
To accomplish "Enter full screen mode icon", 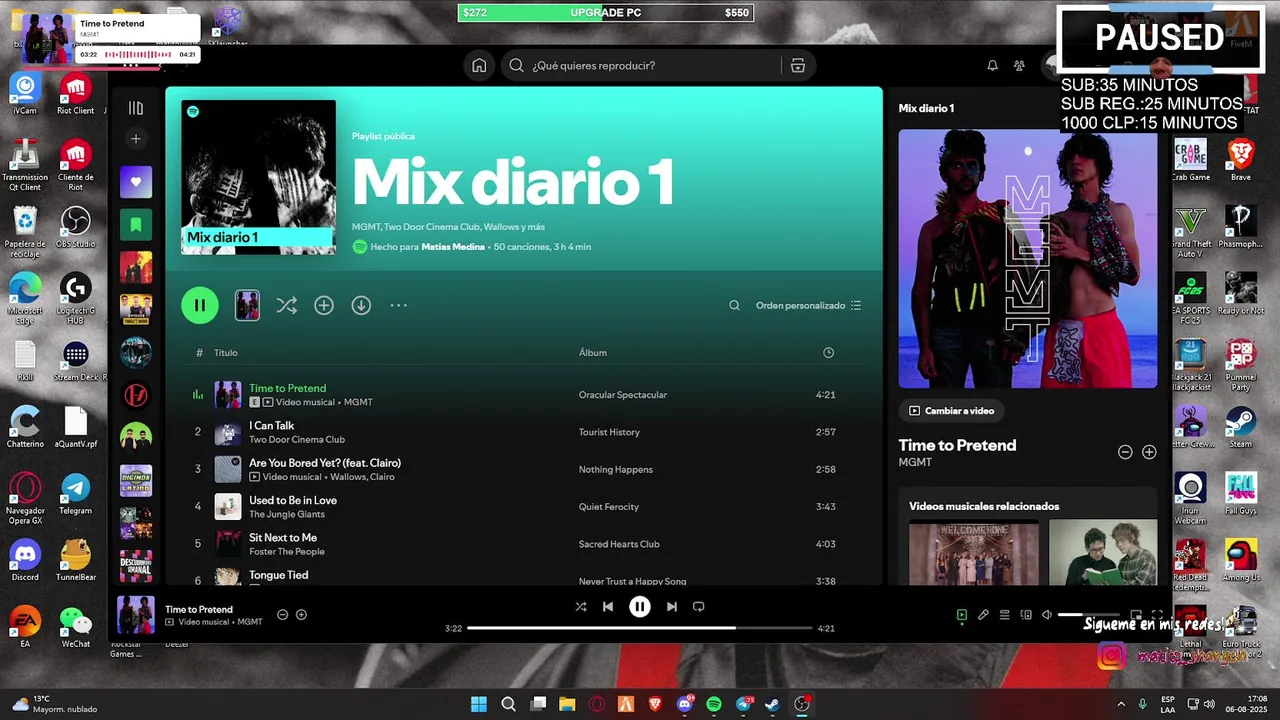I will point(1157,615).
